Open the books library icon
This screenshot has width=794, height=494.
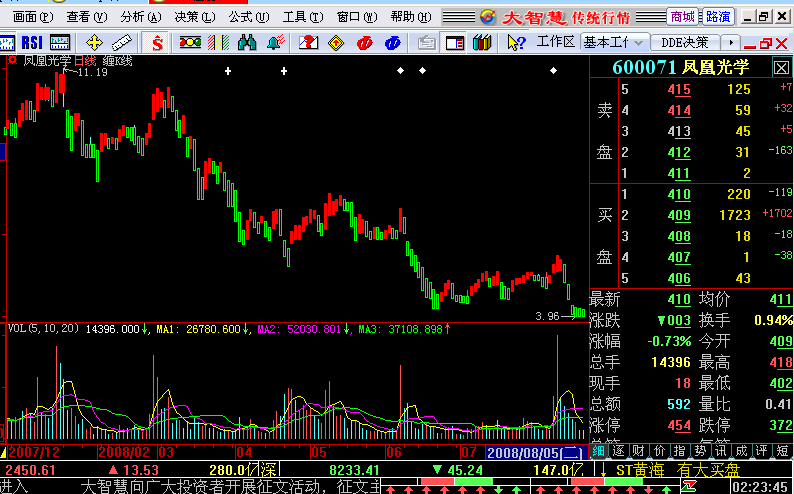click(x=482, y=43)
